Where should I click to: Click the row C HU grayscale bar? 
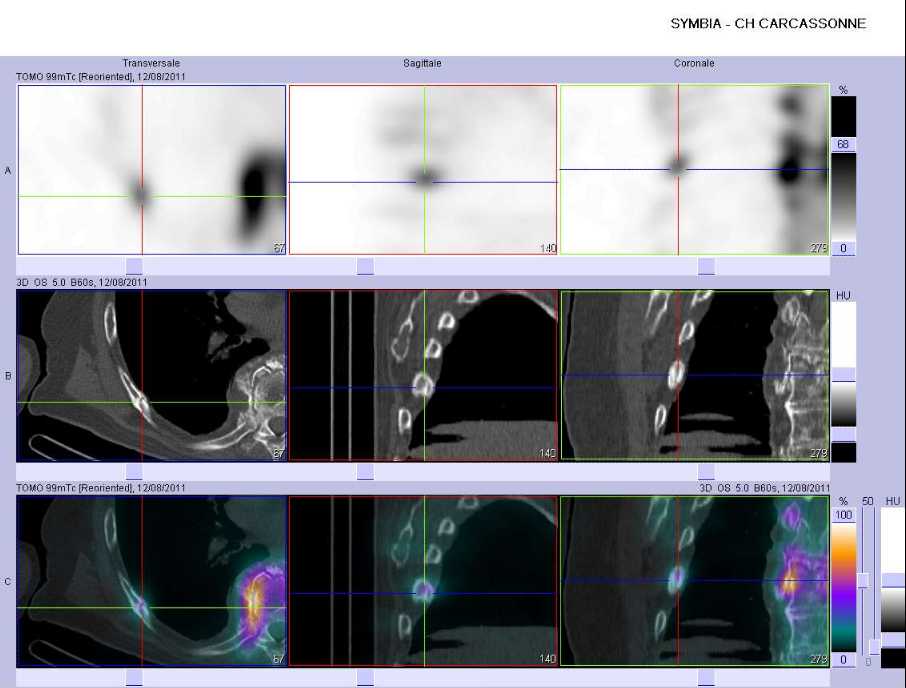coord(893,587)
